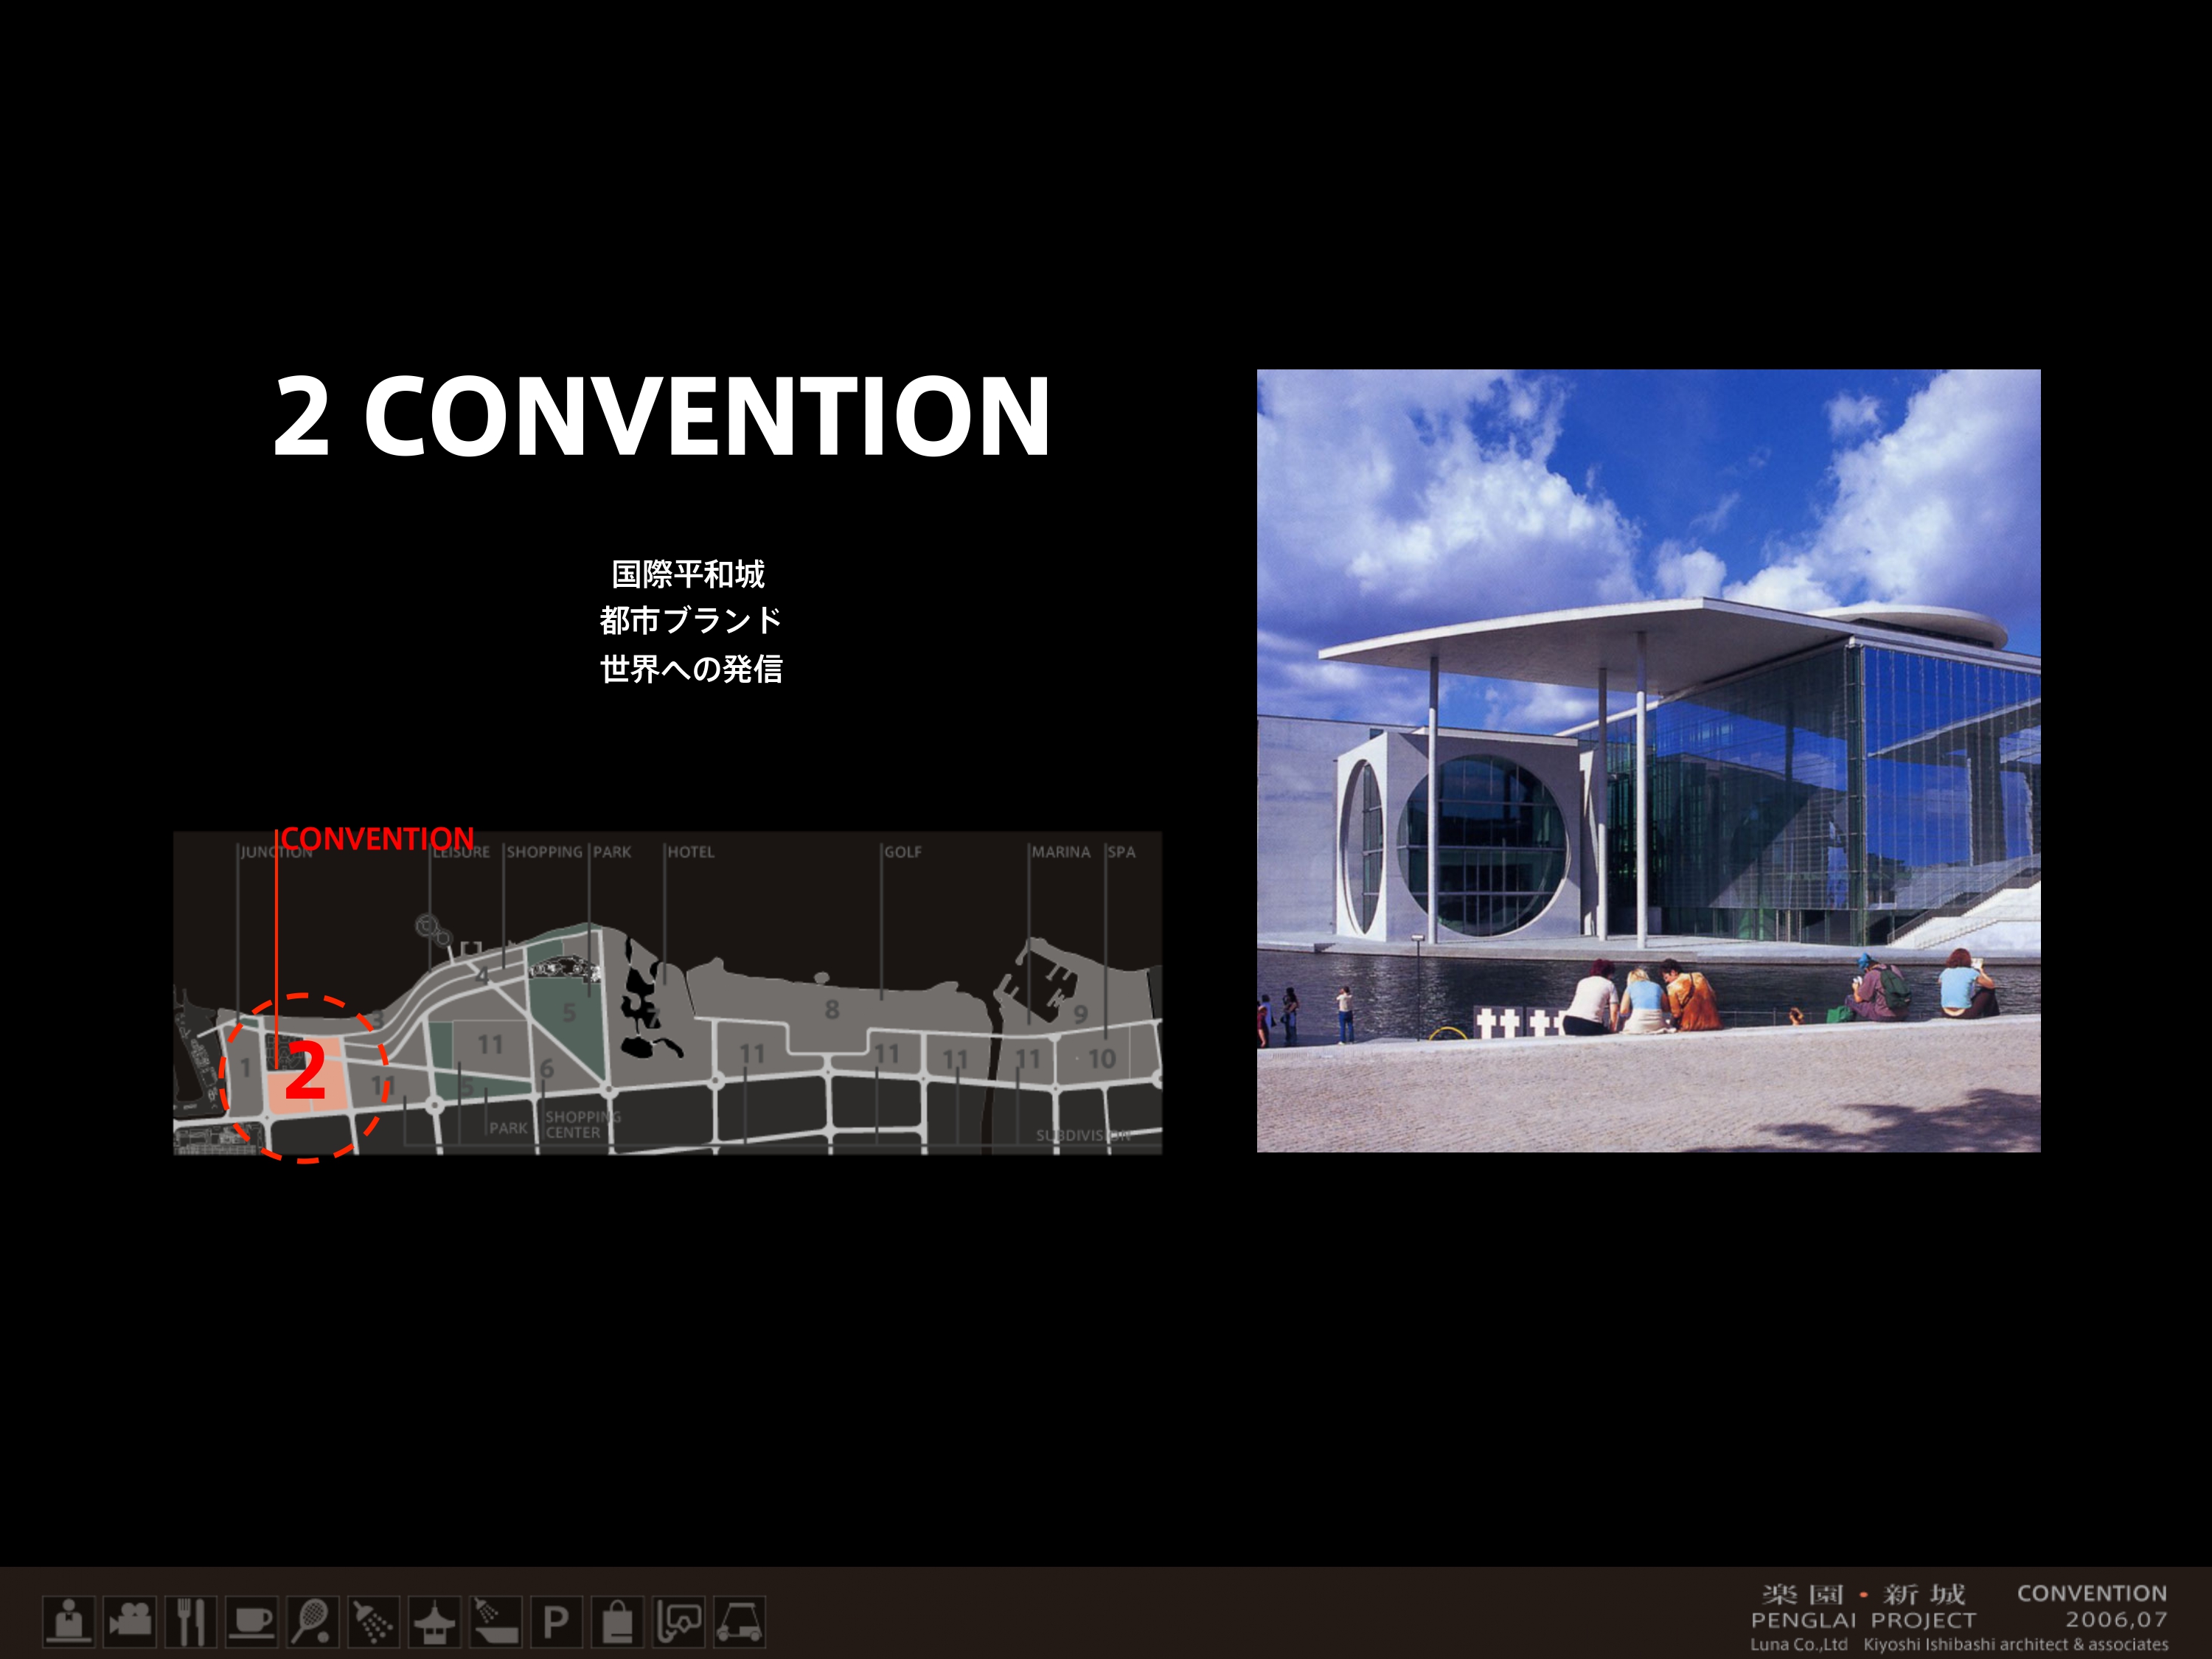Select the SHOPPING label above map
This screenshot has height=1659, width=2212.
[x=544, y=852]
